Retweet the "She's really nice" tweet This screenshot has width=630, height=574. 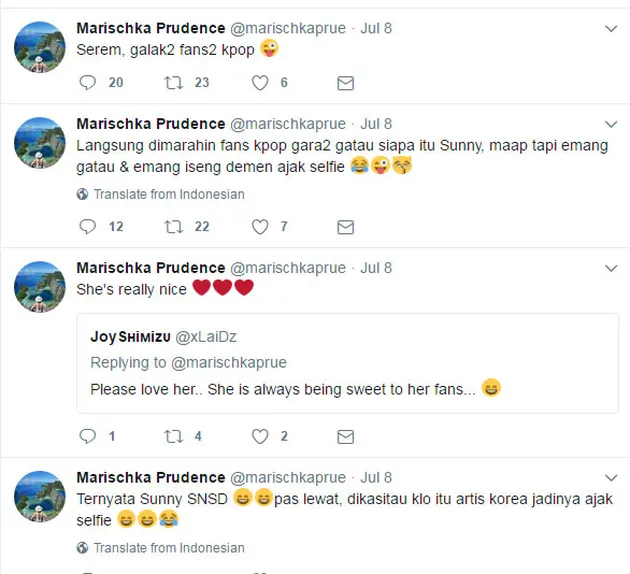[173, 436]
